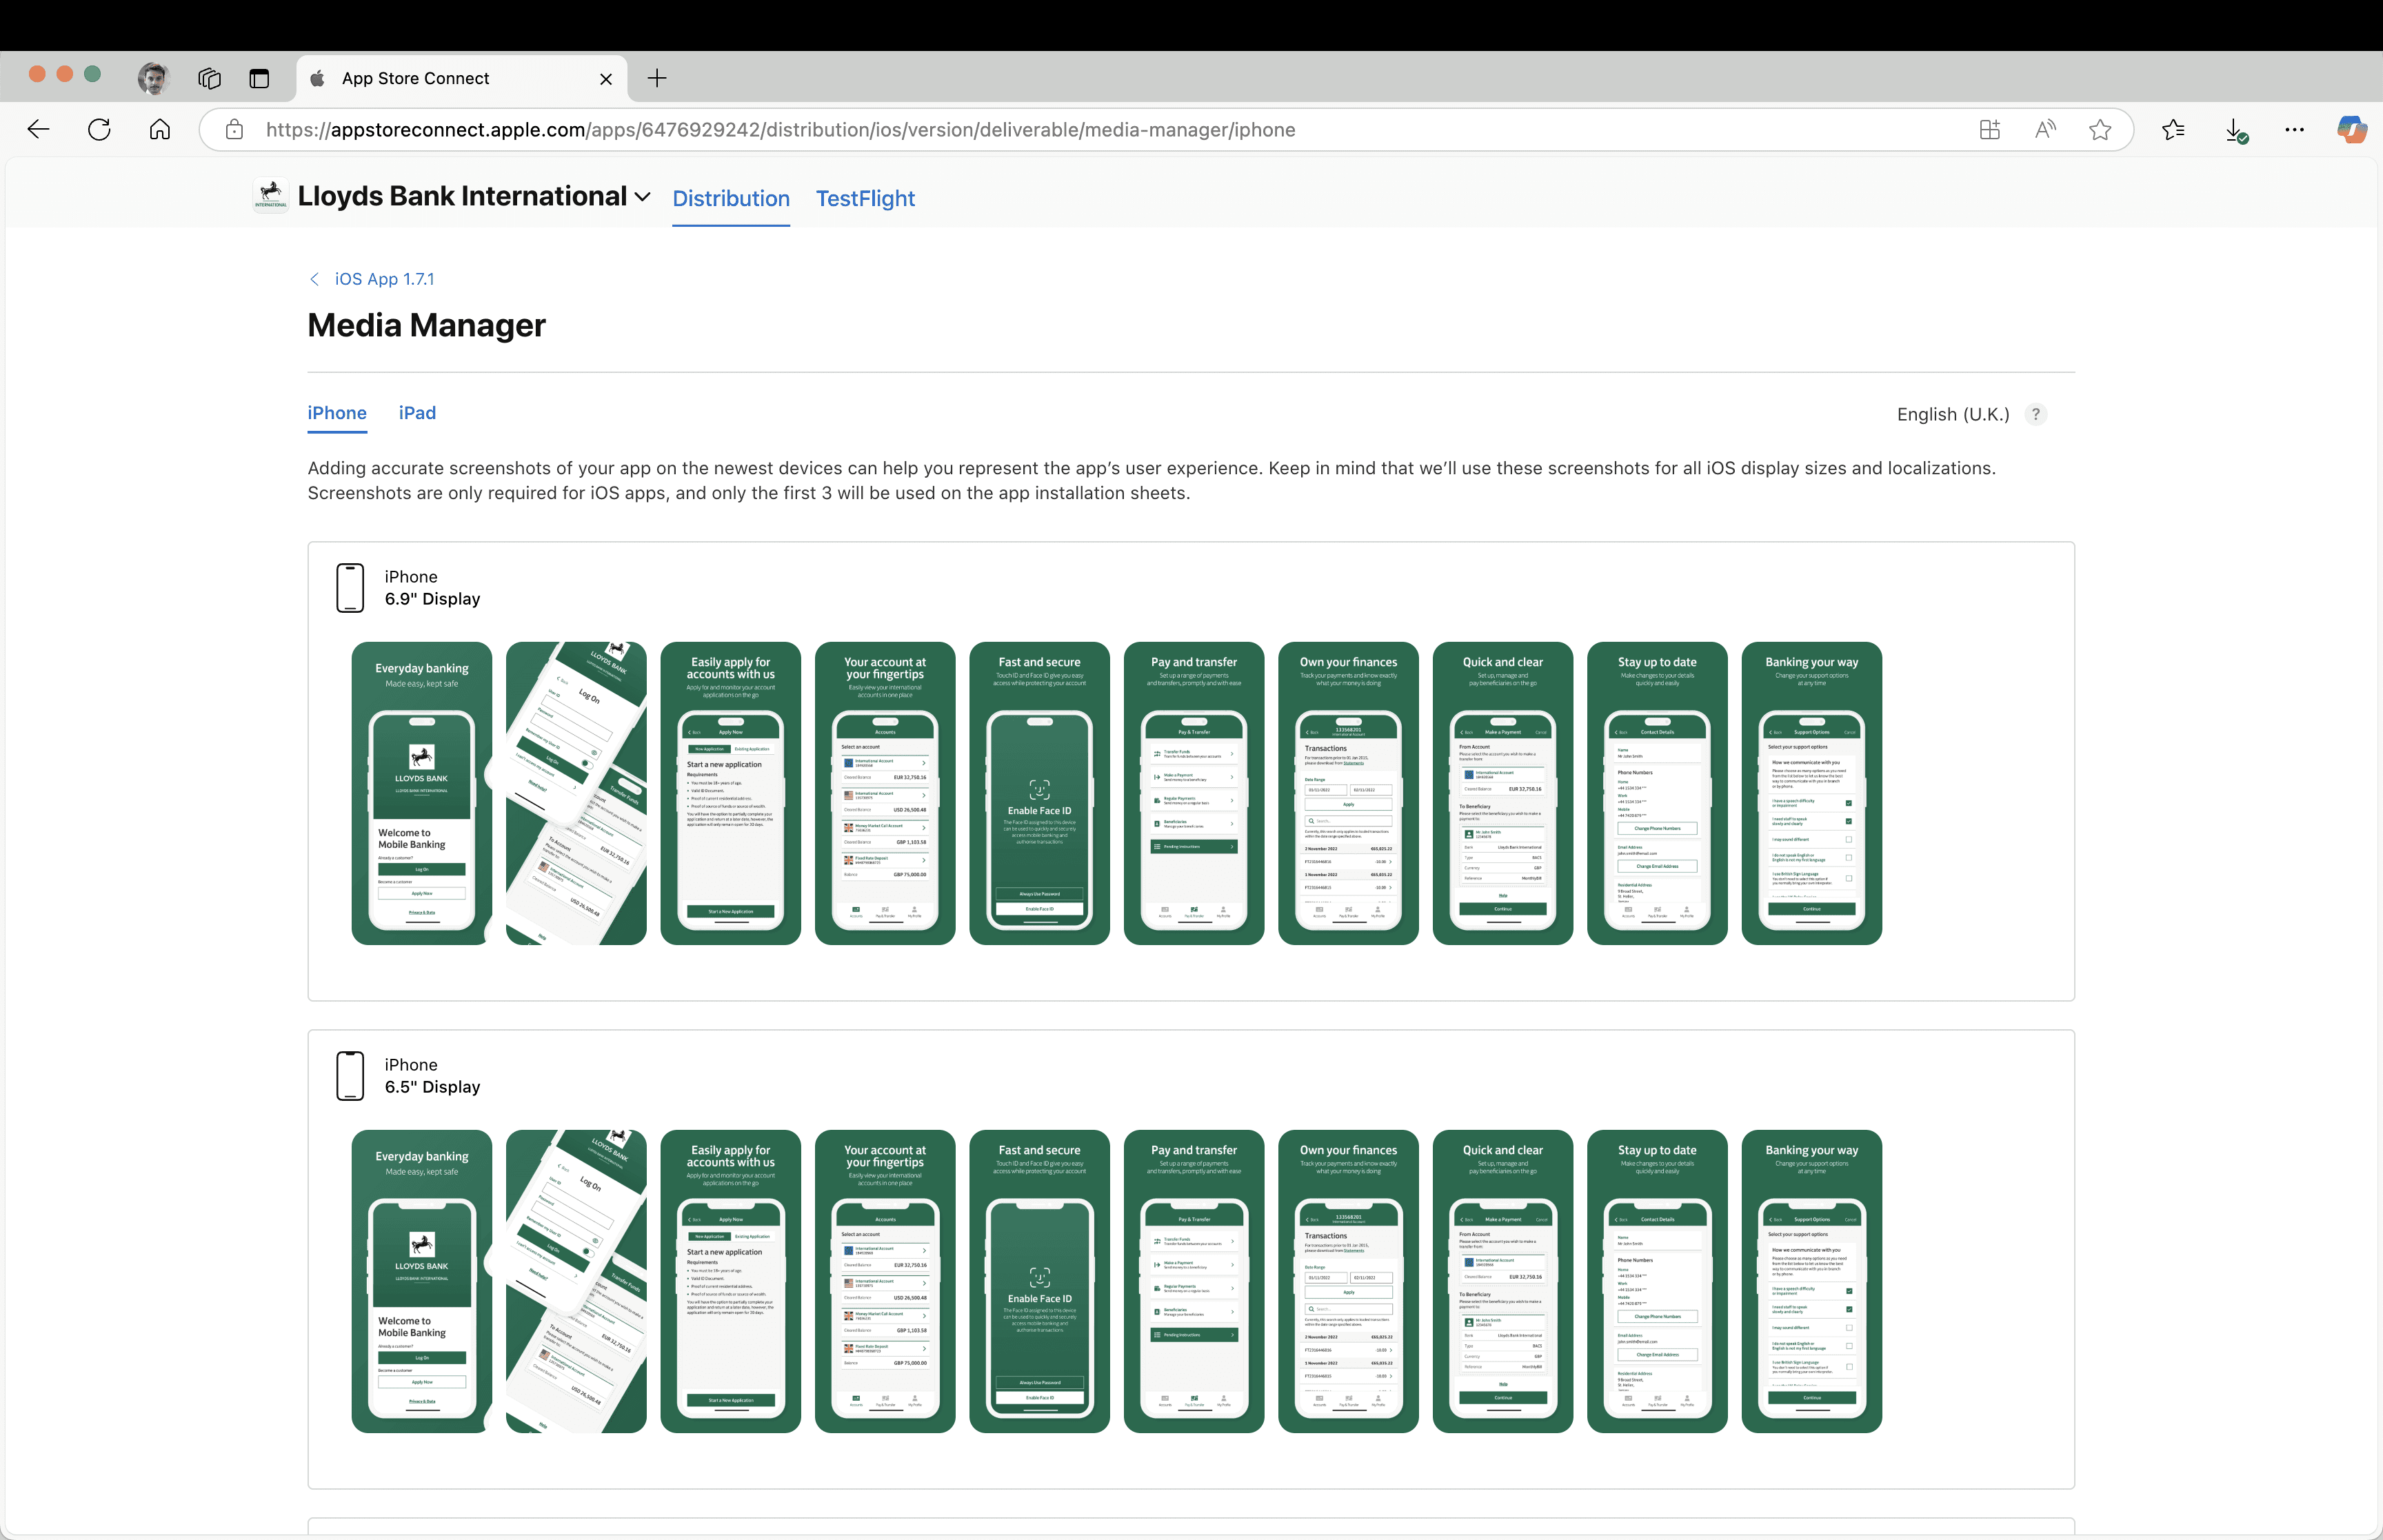
Task: Go to browser home icon
Action: coord(160,129)
